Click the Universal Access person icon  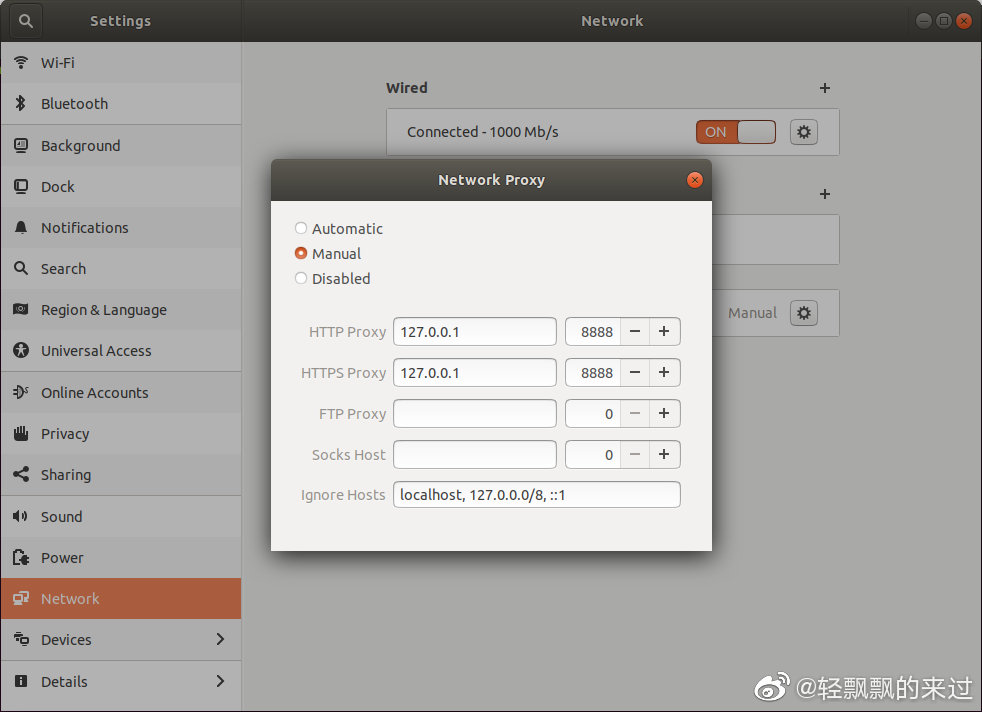21,350
